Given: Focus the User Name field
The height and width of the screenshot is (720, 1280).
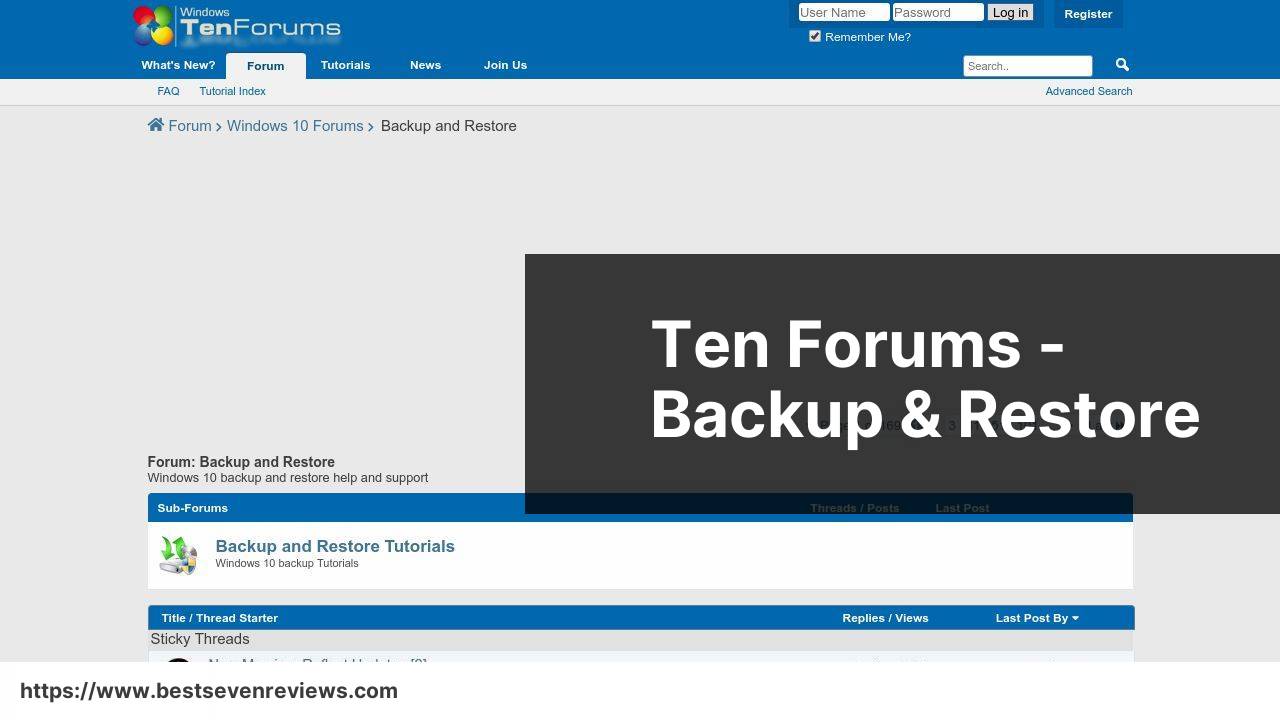Looking at the screenshot, I should click(x=844, y=12).
